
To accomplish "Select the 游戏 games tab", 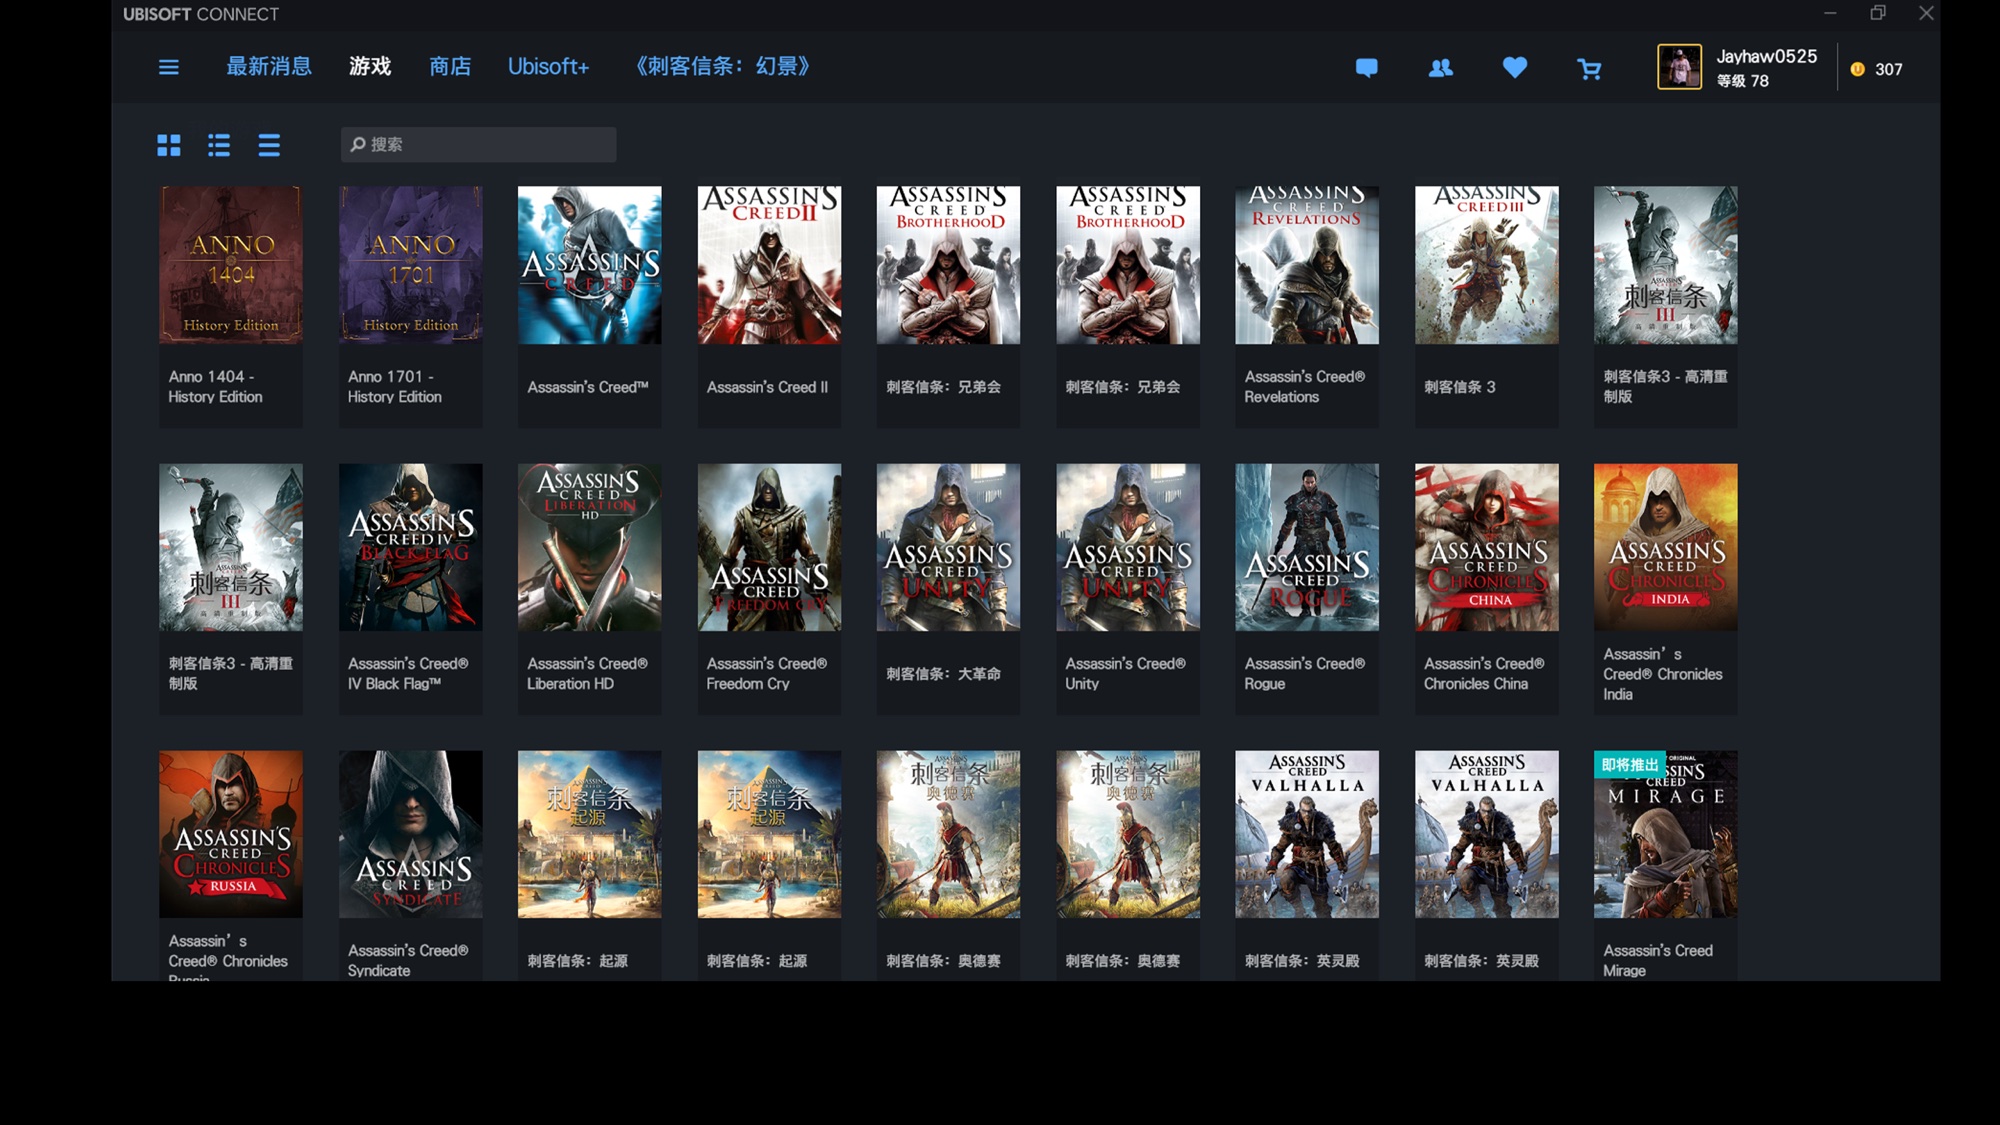I will point(370,66).
